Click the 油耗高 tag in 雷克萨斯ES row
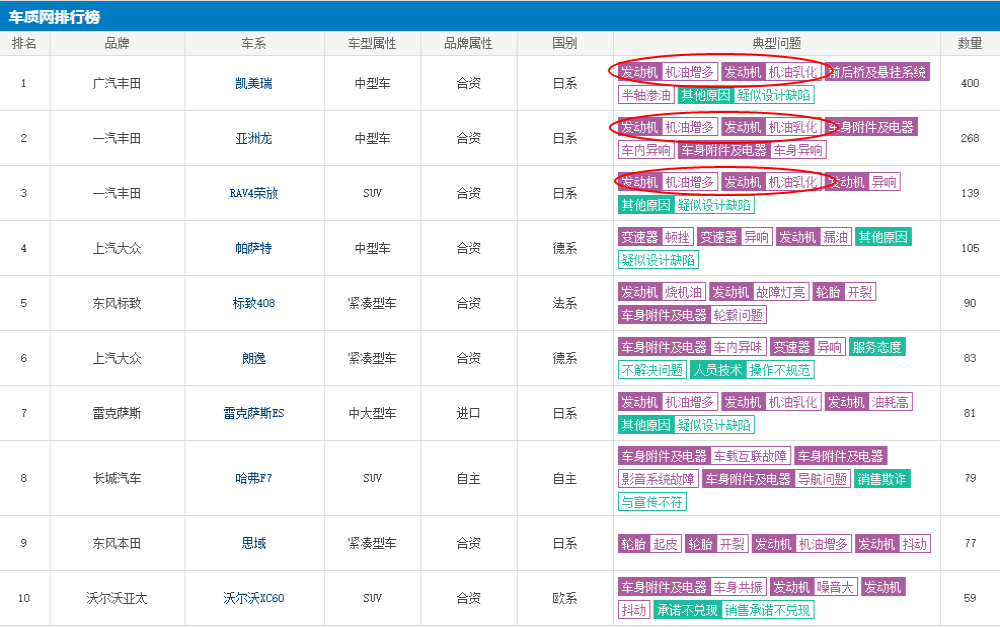Screen dimensions: 1000x627 890,402
